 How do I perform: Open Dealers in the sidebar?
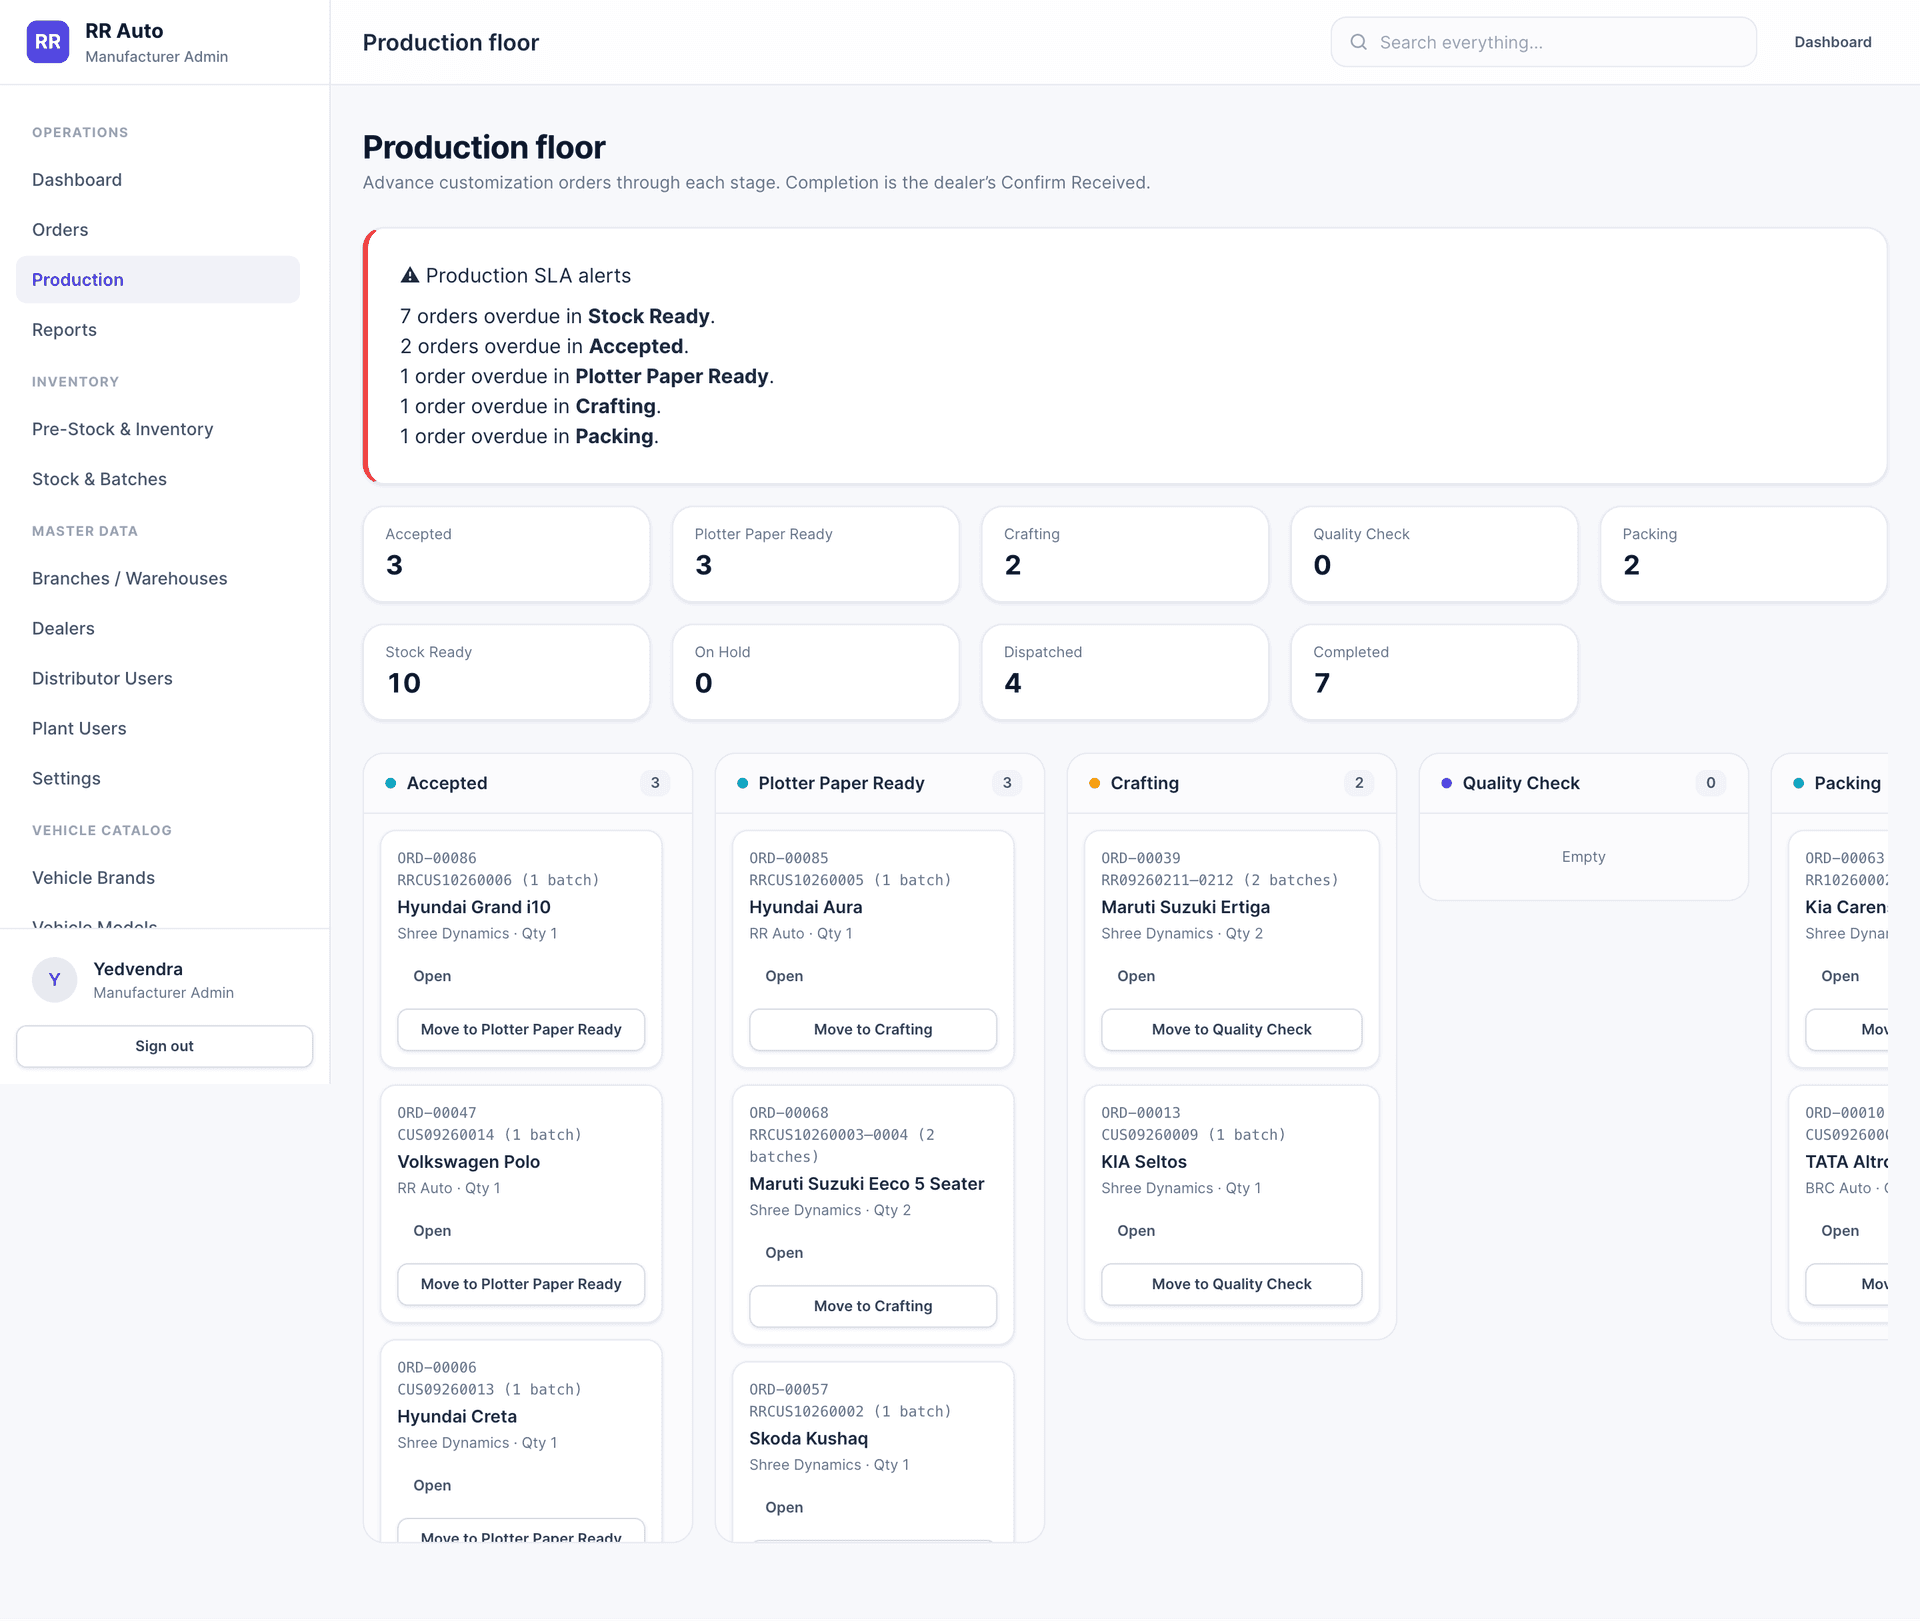pos(158,629)
